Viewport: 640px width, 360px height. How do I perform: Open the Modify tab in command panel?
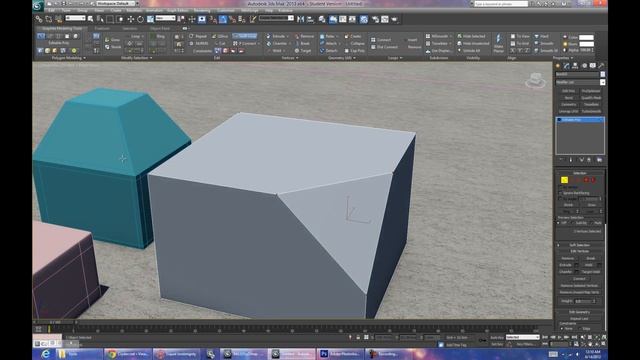tap(567, 66)
